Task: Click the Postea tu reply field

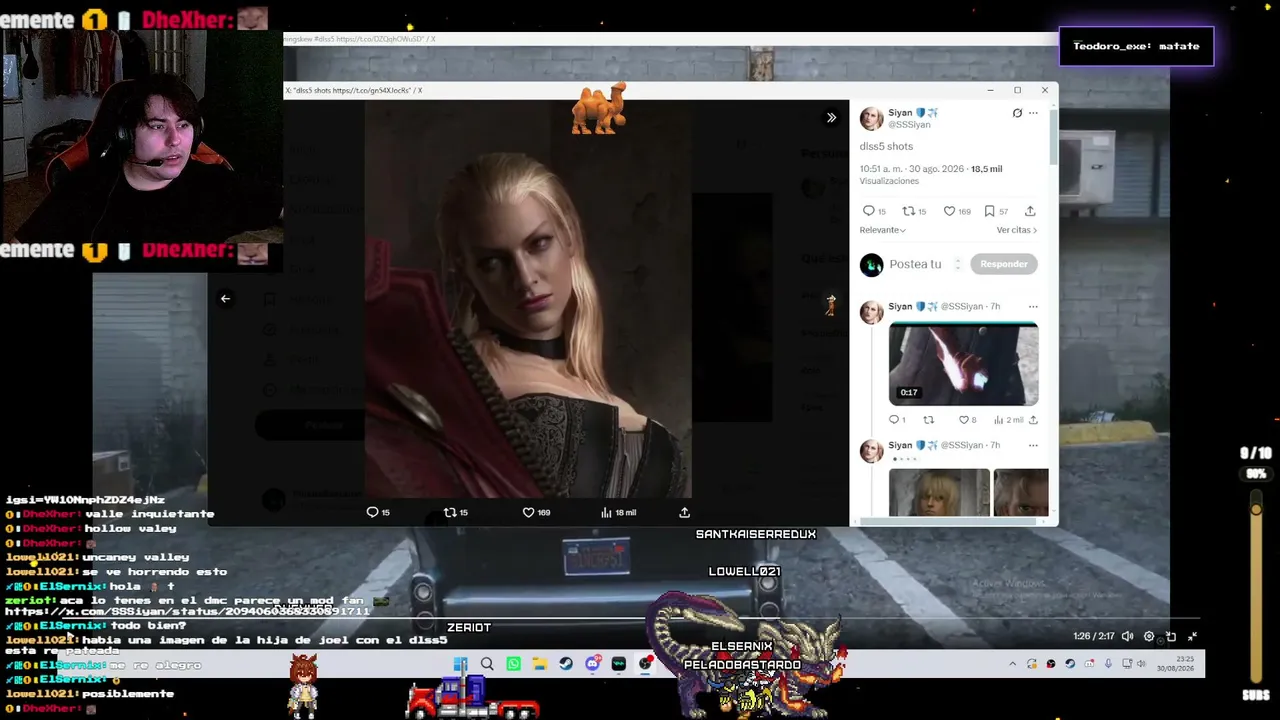Action: tap(916, 264)
